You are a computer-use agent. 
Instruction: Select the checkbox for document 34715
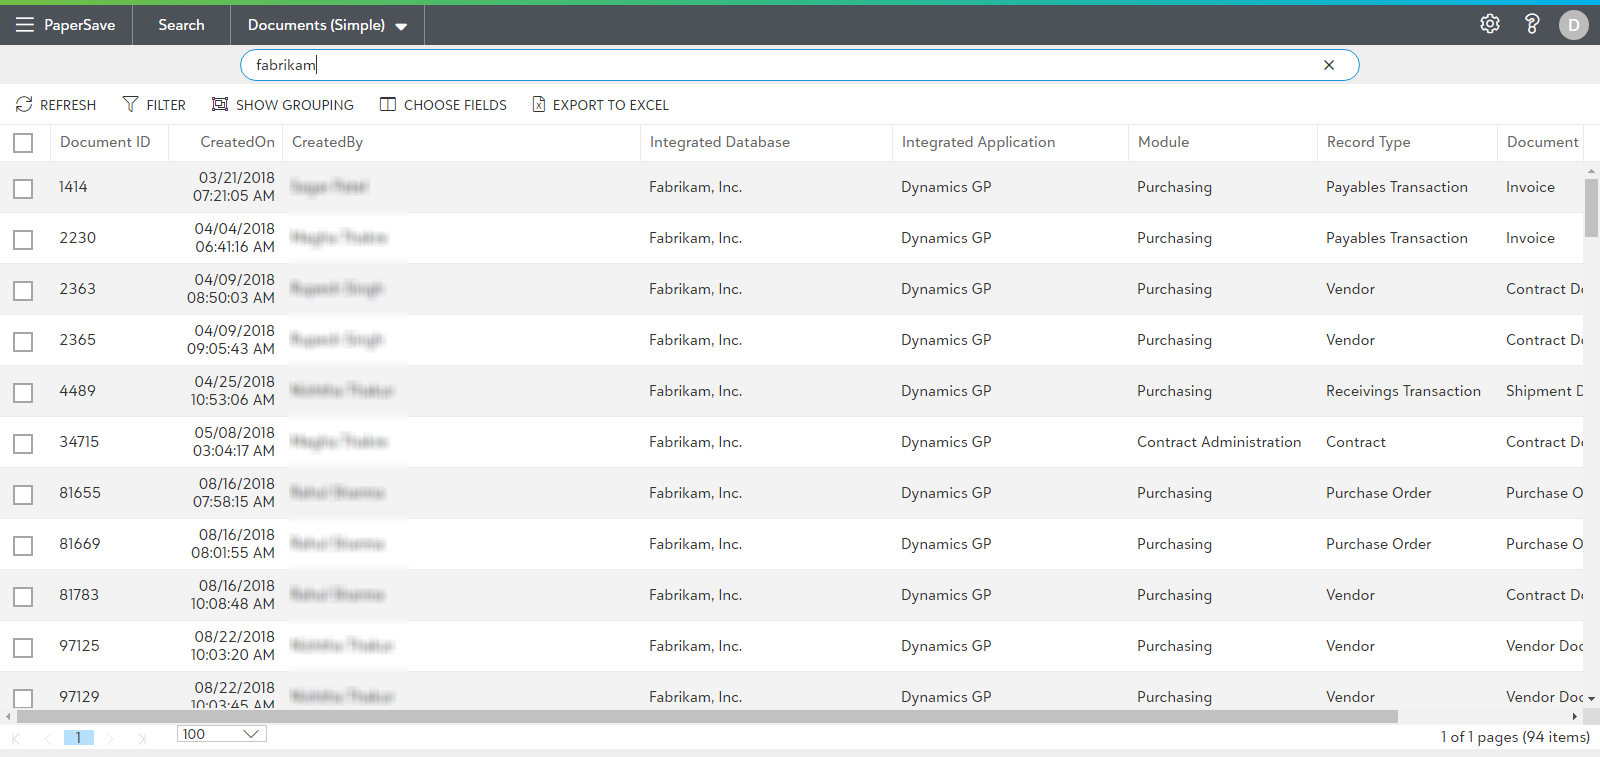click(23, 443)
